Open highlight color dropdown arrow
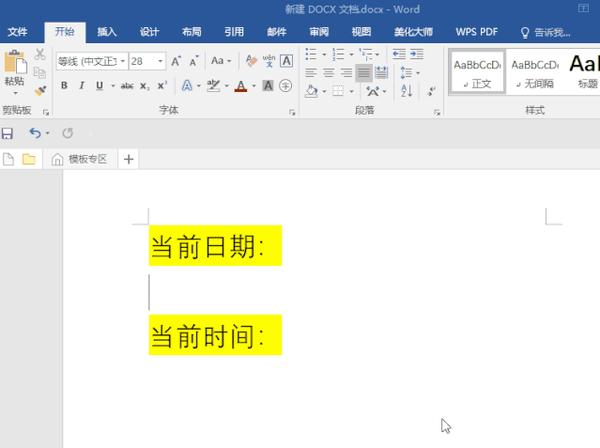 pos(227,86)
